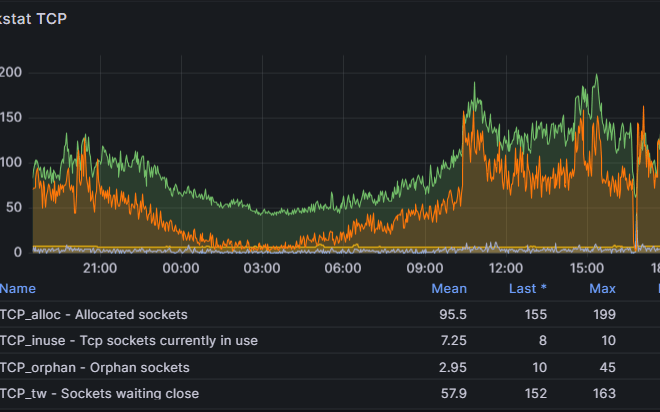The image size is (660, 412).
Task: Select TCP_tw - Sockets waiting close series
Action: (x=99, y=394)
